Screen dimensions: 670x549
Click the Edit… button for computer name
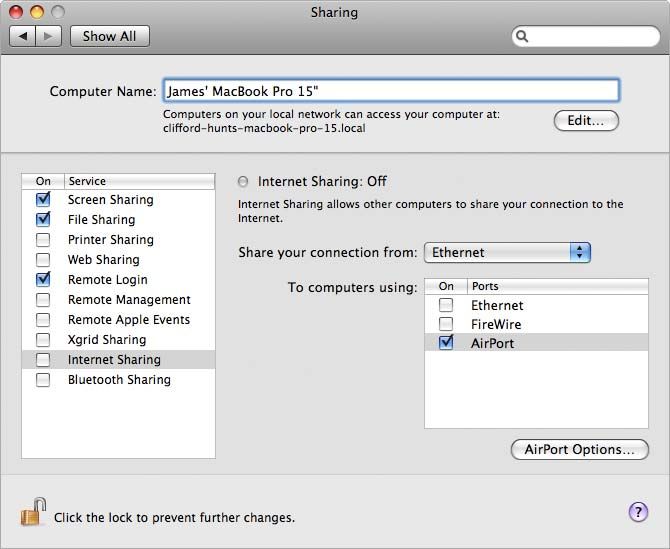586,121
